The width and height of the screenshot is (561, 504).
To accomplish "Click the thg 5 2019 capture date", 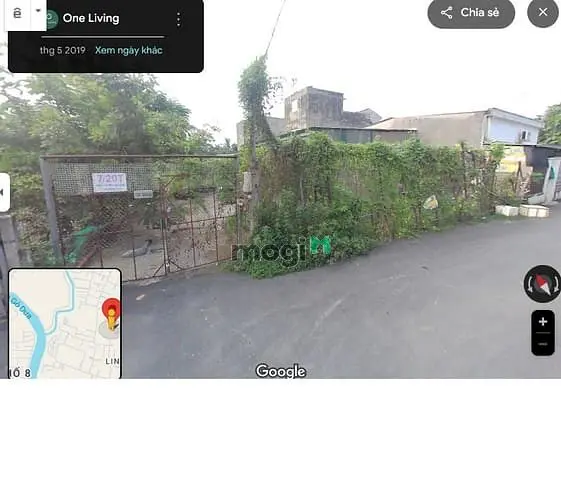I will coord(63,50).
